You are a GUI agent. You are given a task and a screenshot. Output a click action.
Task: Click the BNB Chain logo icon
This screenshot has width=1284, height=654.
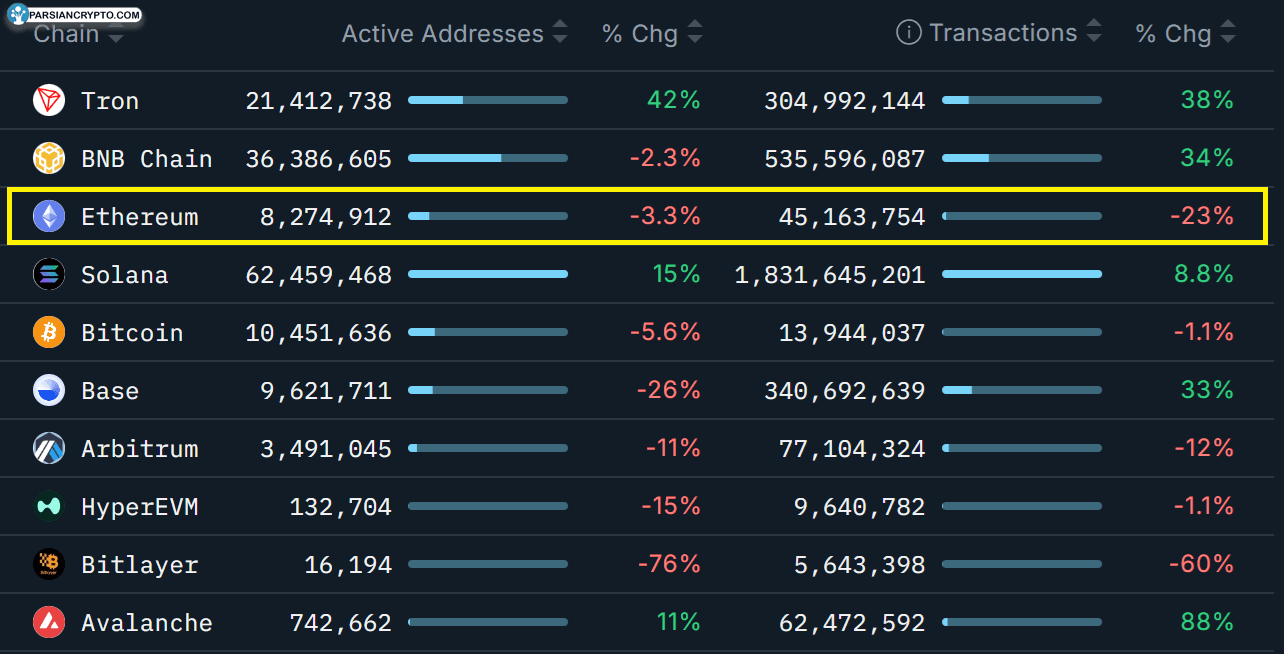click(x=49, y=159)
